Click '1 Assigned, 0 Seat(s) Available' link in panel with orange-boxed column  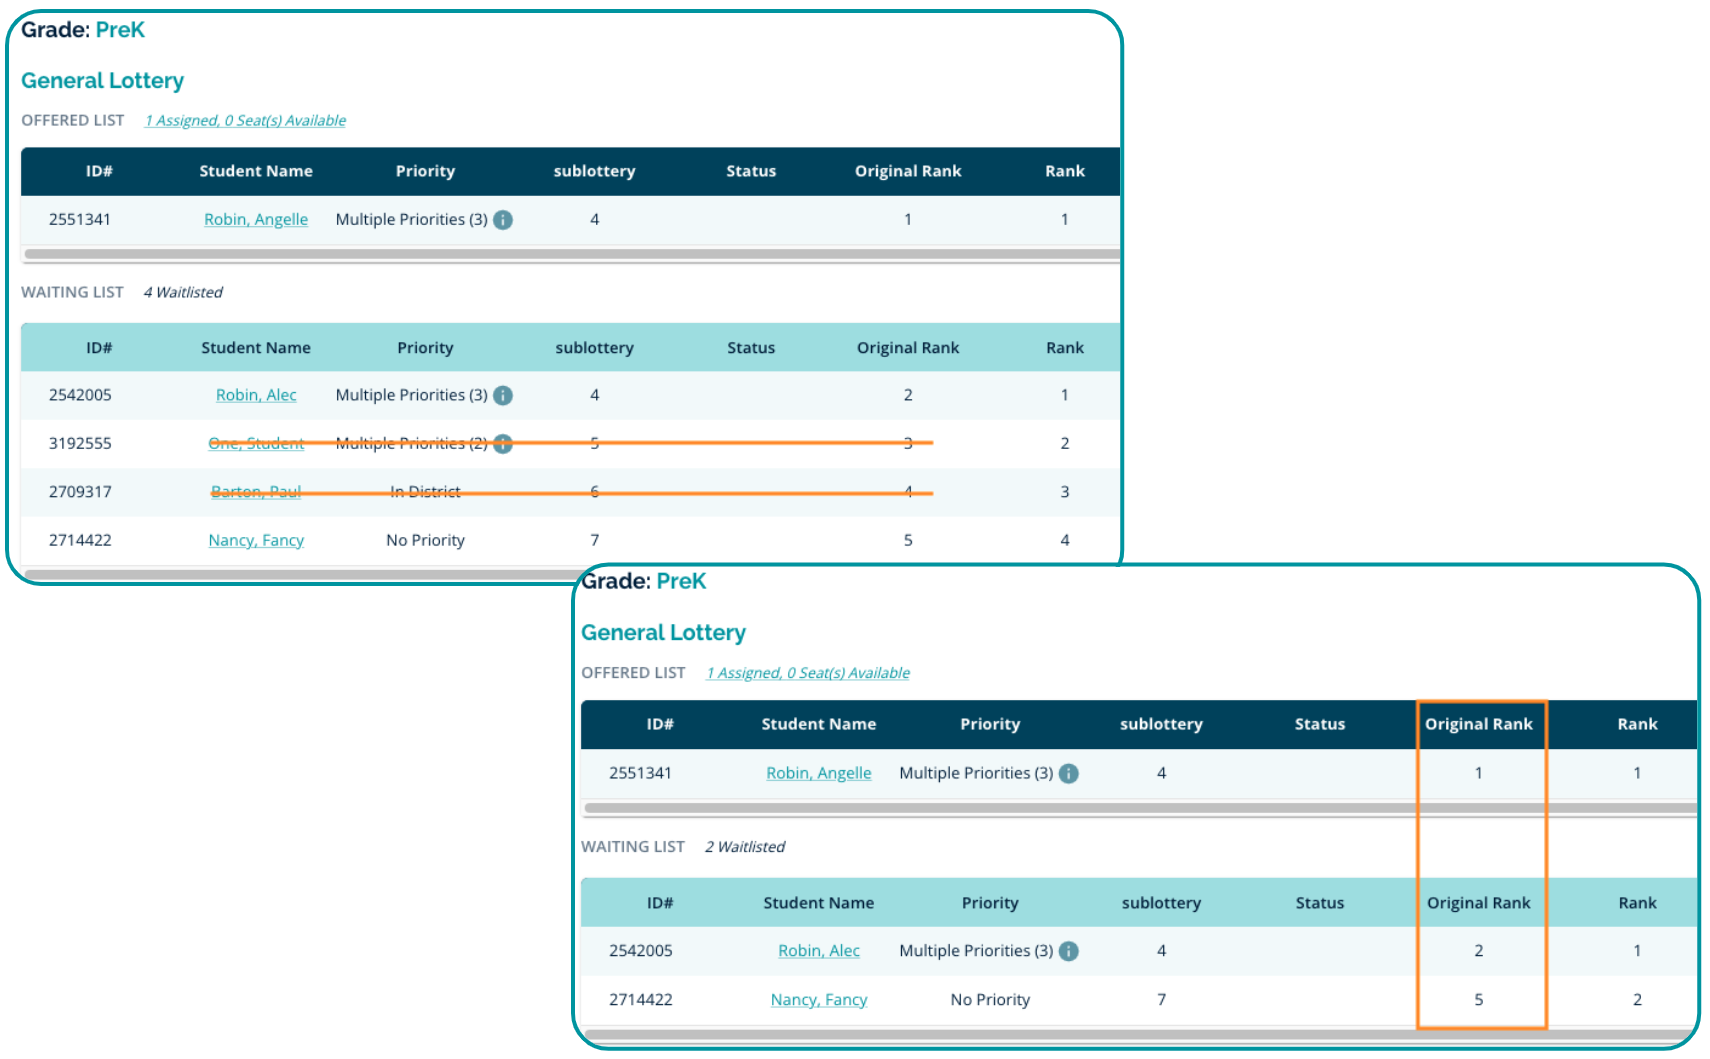pyautogui.click(x=808, y=673)
